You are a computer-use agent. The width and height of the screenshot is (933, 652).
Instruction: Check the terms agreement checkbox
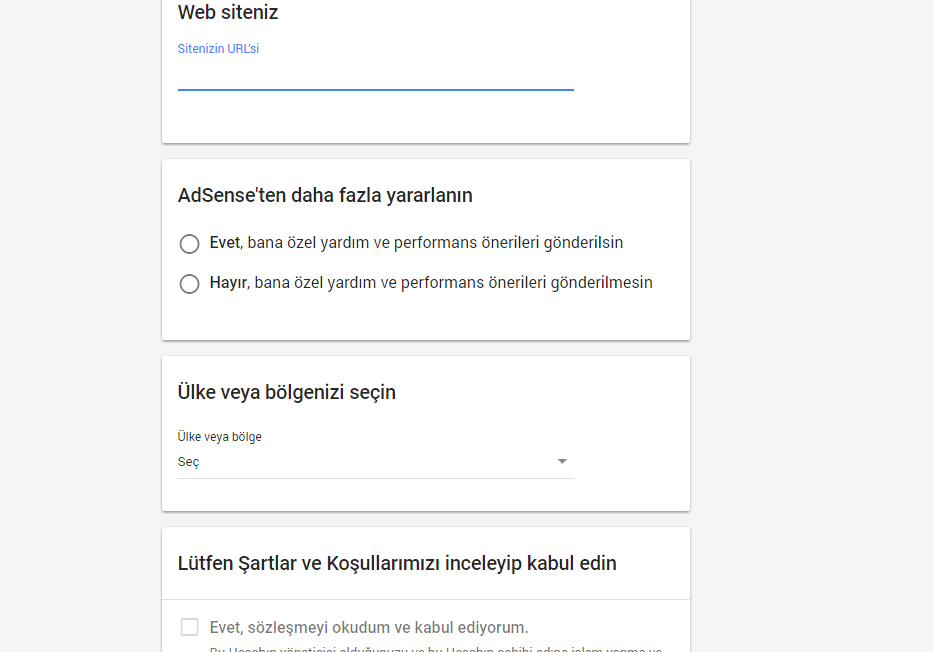(189, 627)
